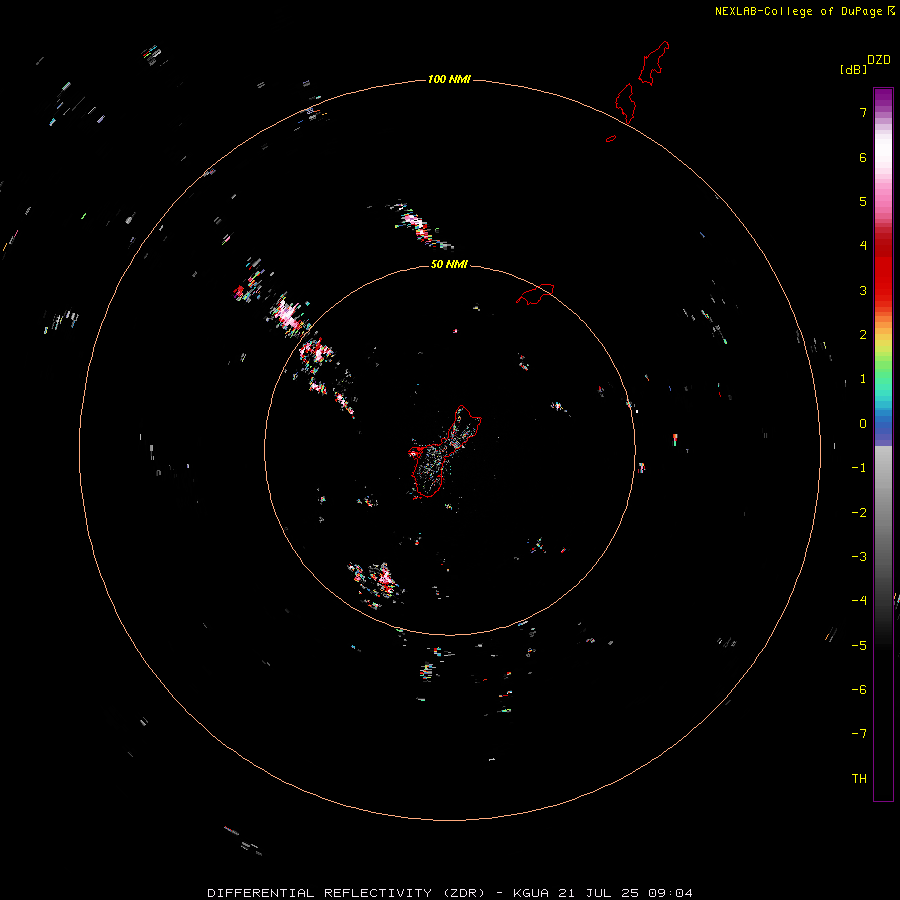The height and width of the screenshot is (900, 900).
Task: Click the small island outline on 50 NMI ring
Action: click(x=535, y=294)
